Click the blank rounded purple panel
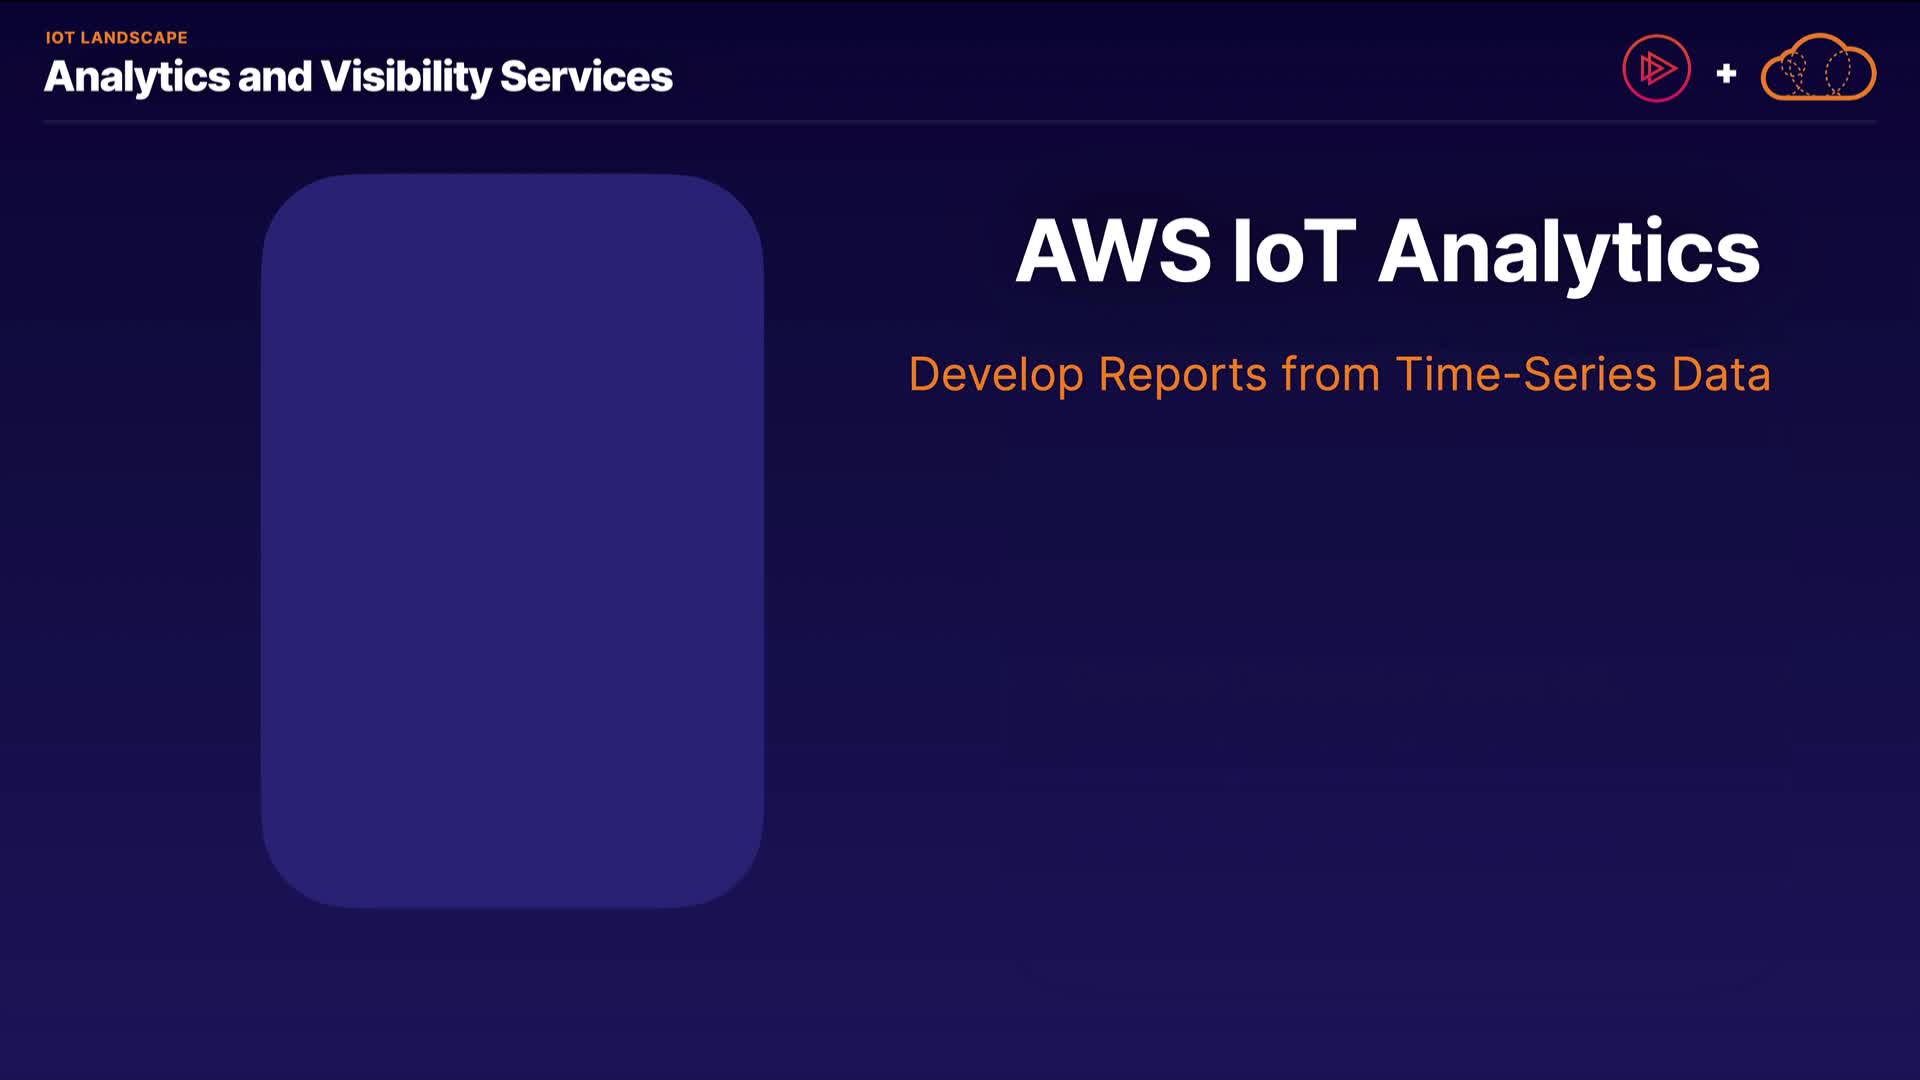 [512, 540]
